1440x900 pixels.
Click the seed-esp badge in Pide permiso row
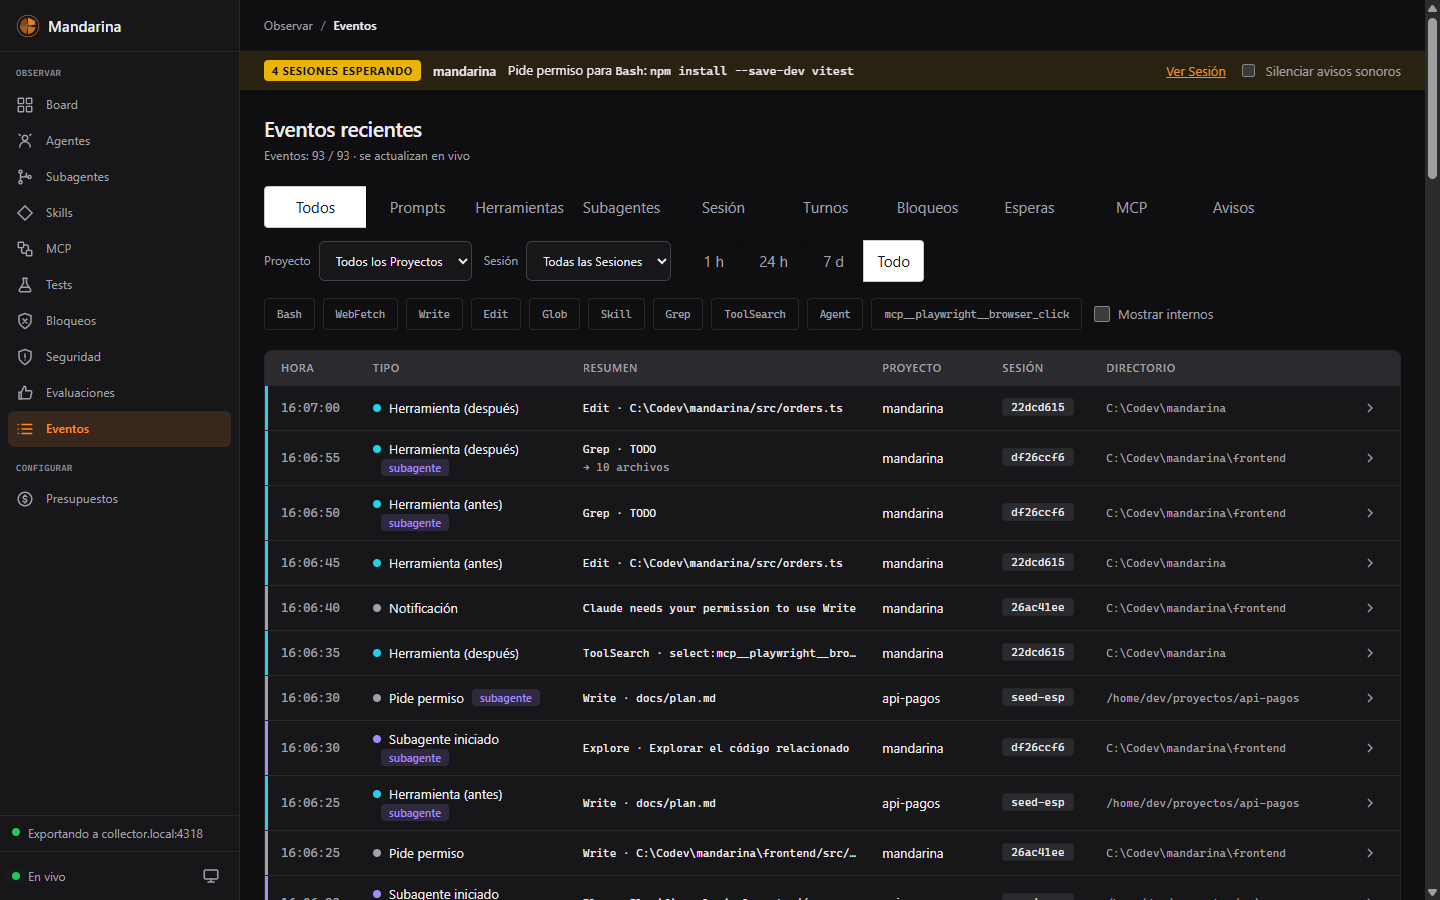pos(1038,697)
